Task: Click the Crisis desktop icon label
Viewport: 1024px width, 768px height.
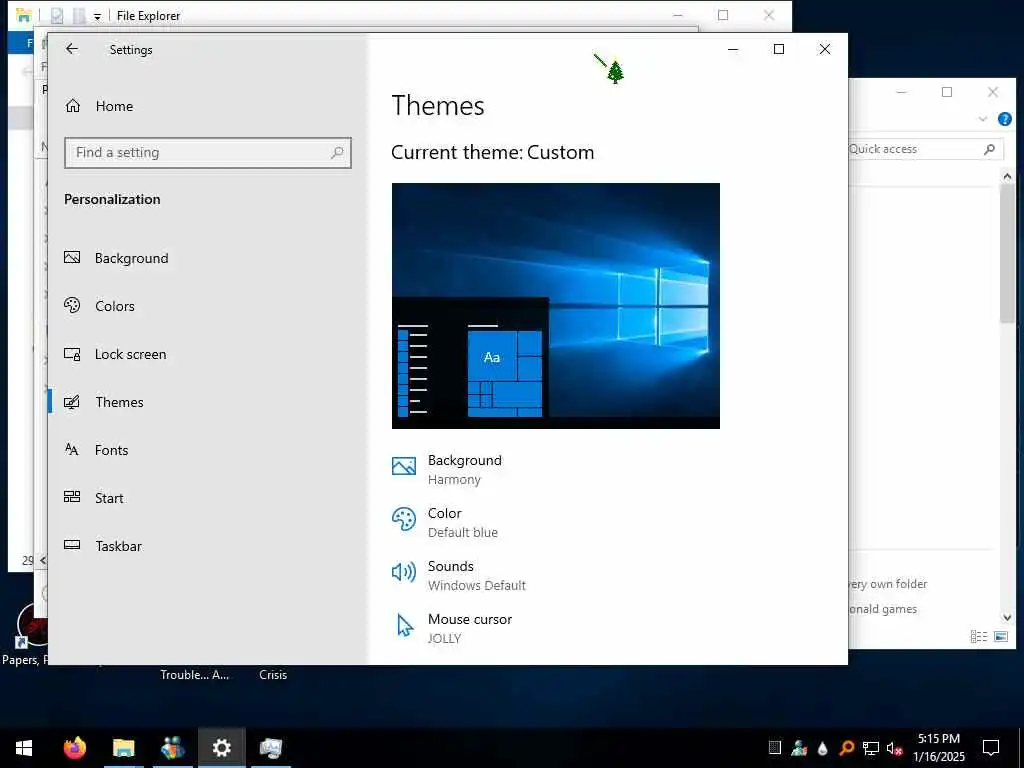Action: click(x=273, y=675)
